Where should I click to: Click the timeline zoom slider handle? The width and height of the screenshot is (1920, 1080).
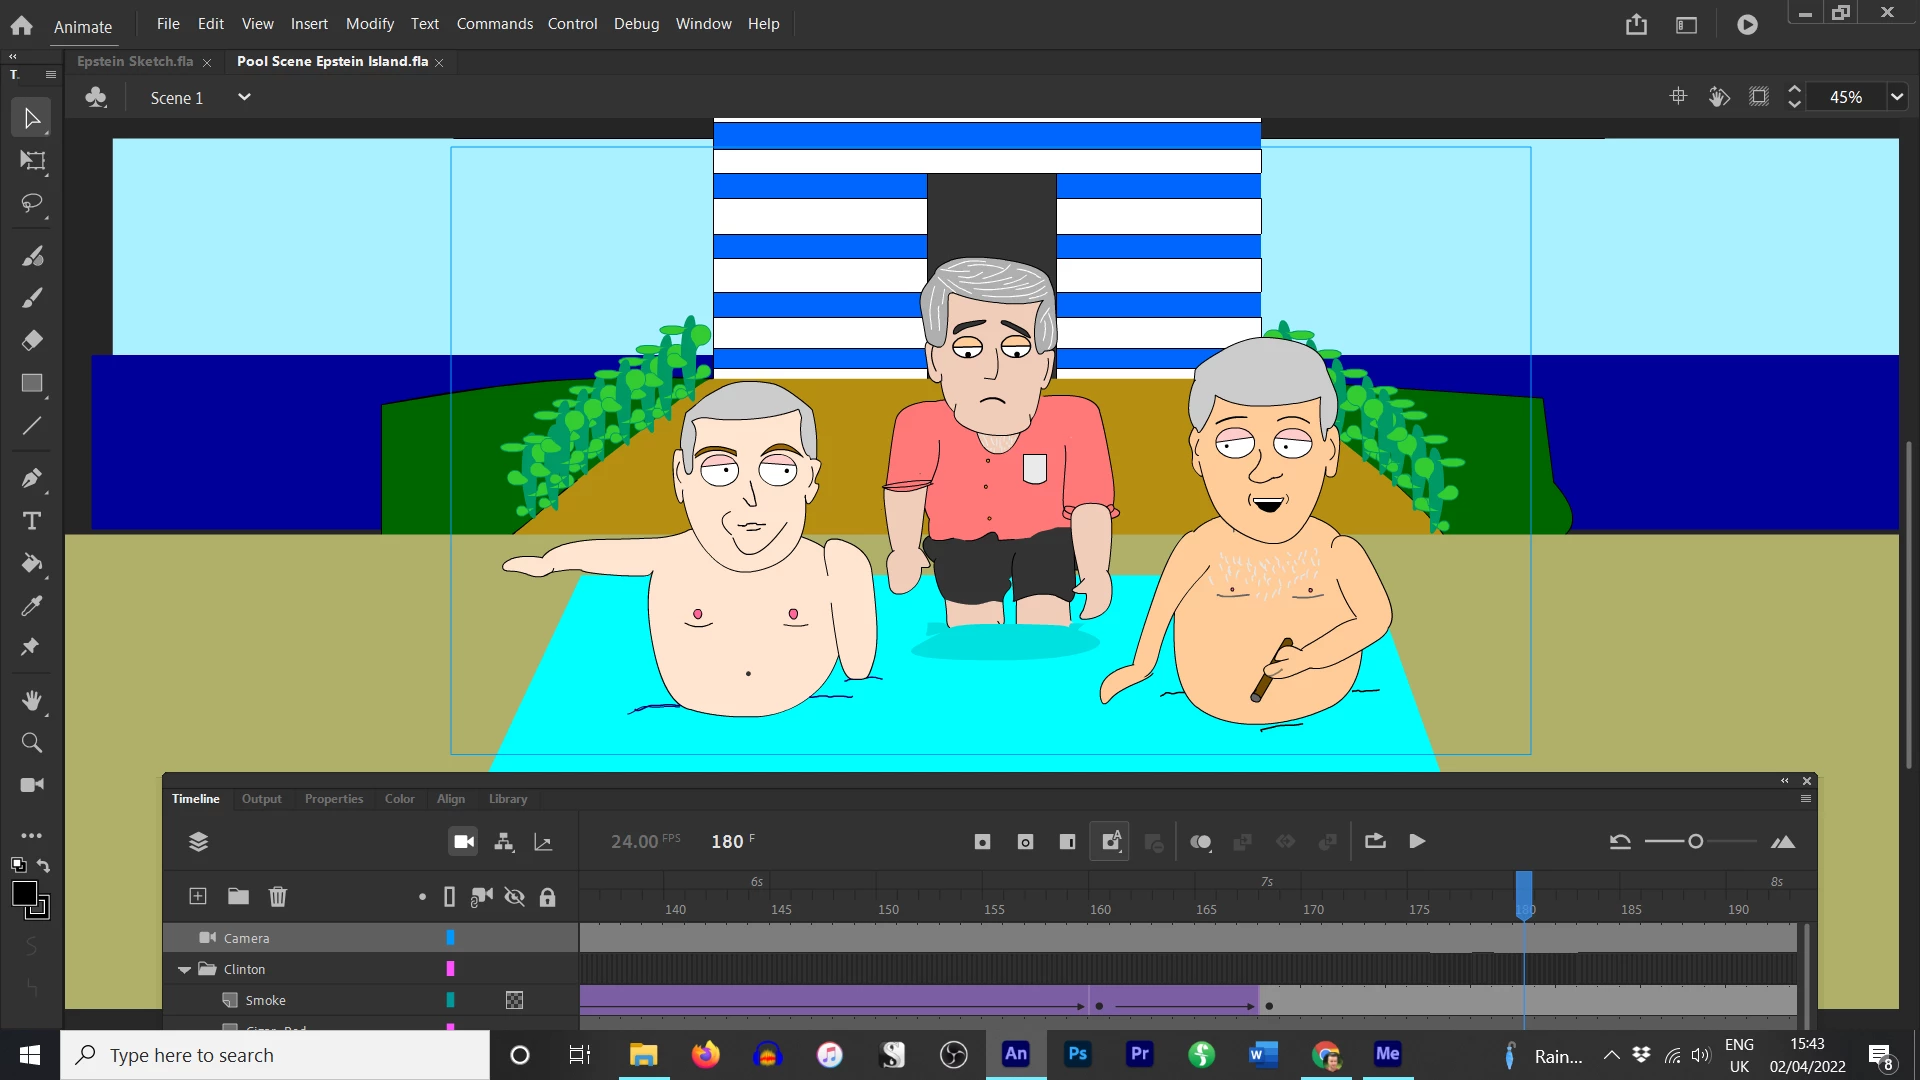pos(1695,842)
